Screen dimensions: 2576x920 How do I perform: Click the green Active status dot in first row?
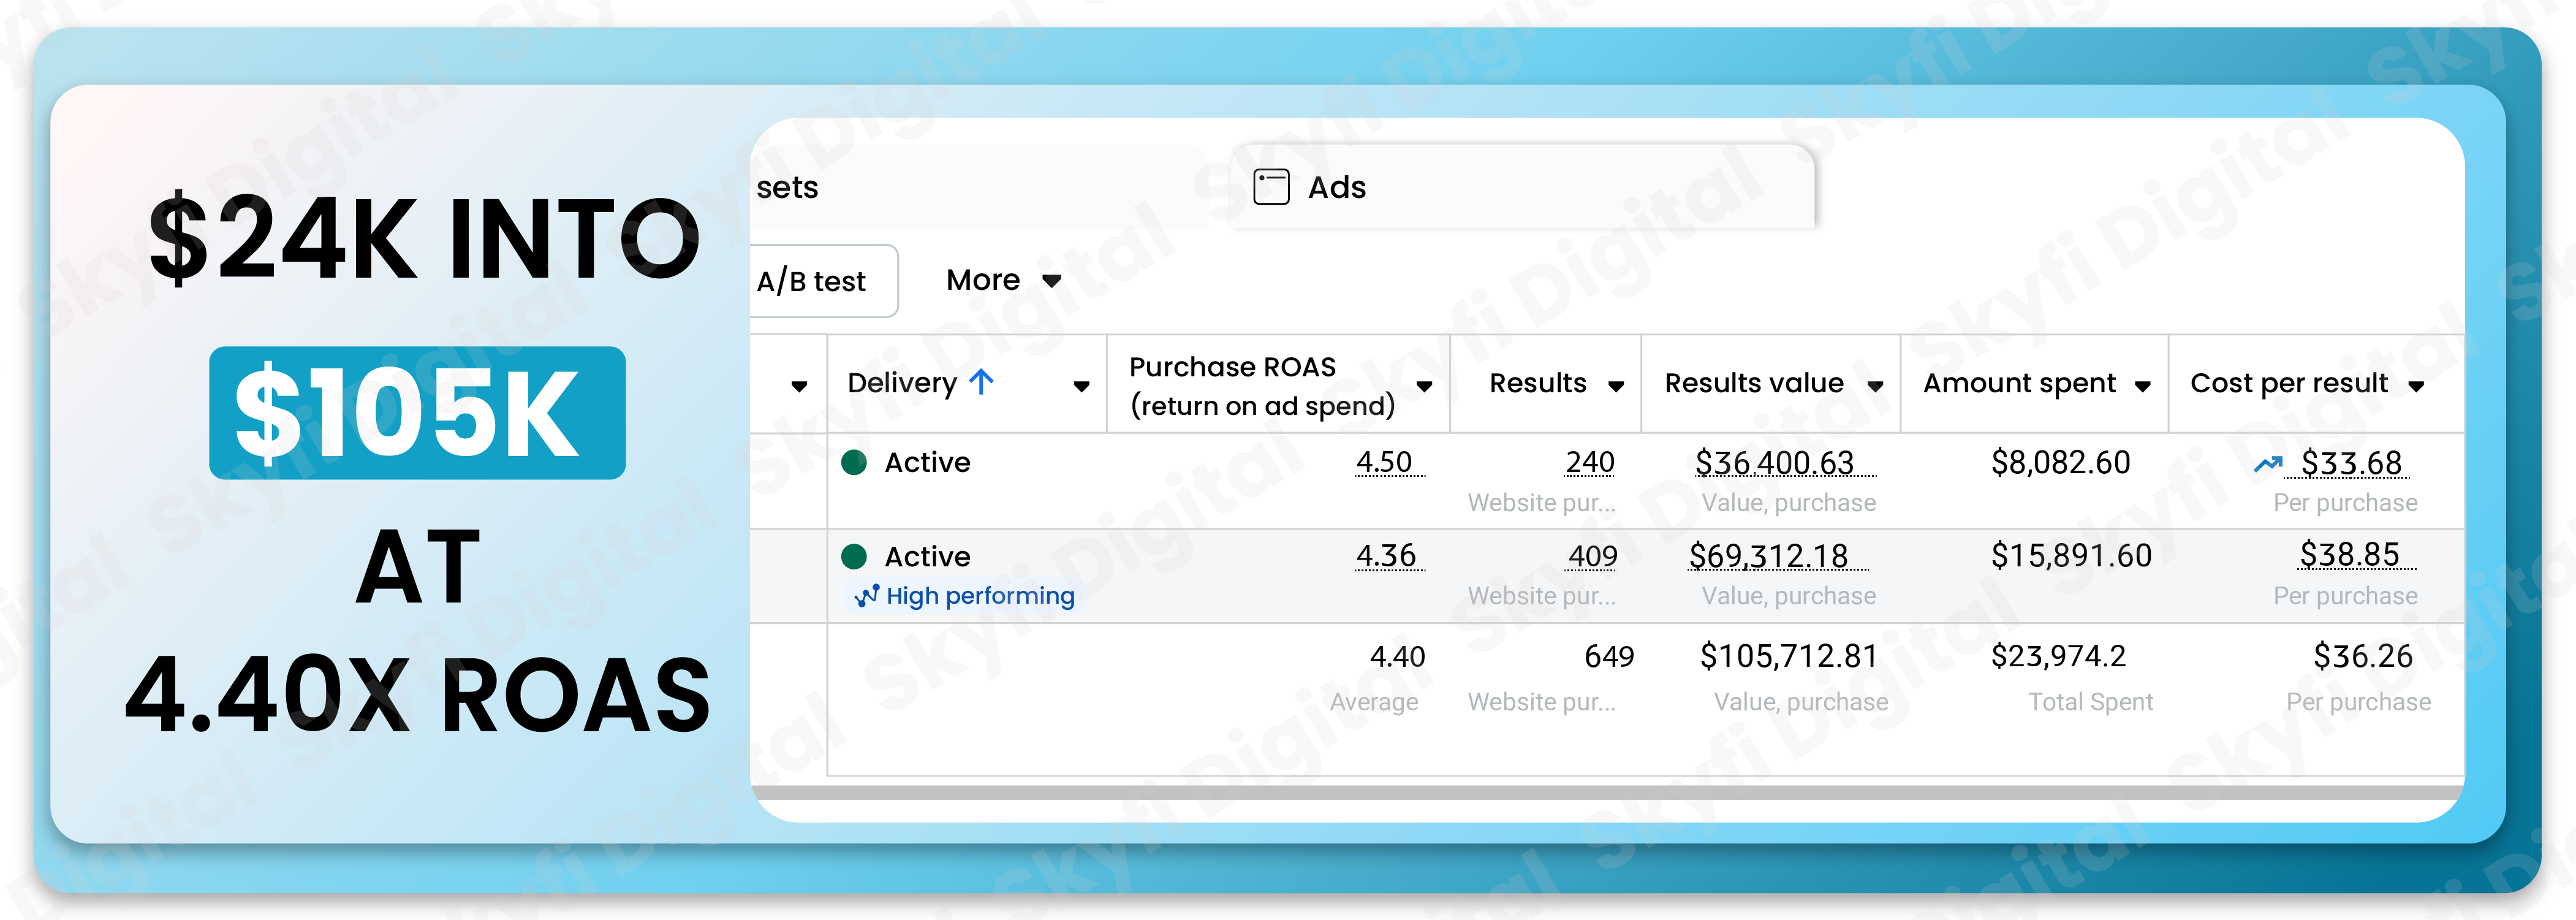(x=854, y=462)
